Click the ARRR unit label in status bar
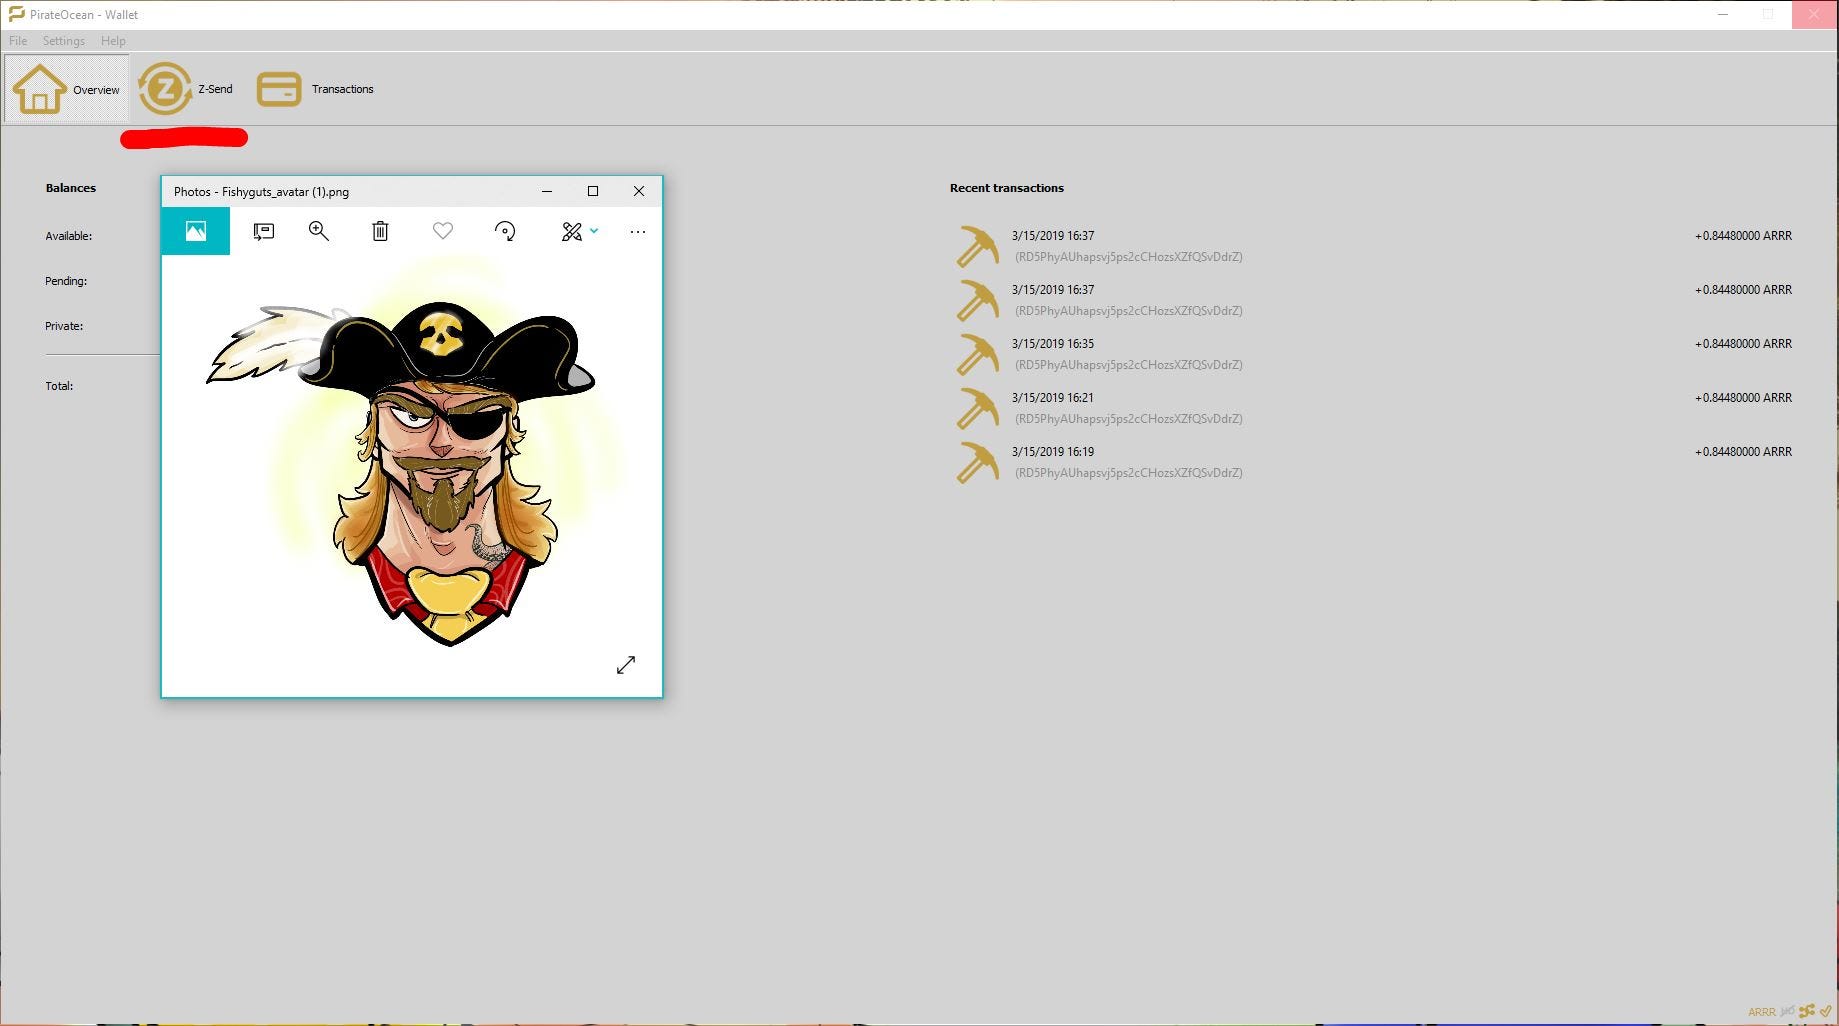The image size is (1839, 1026). (x=1762, y=1012)
